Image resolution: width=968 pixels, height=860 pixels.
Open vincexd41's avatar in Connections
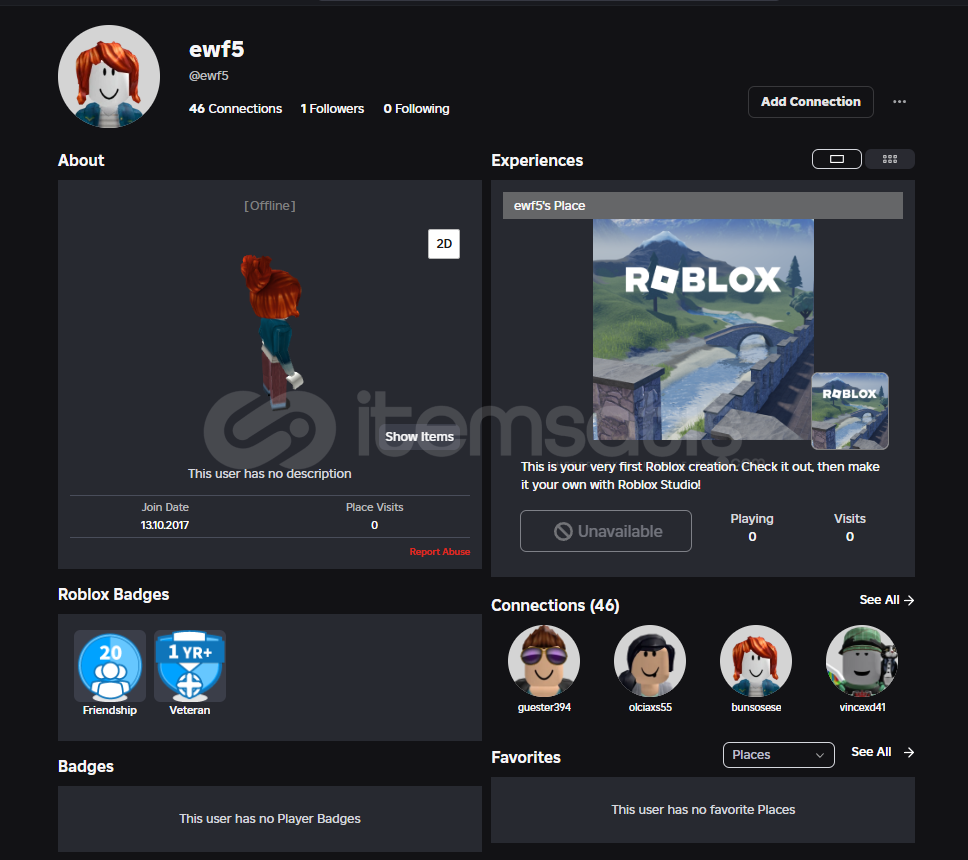862,661
